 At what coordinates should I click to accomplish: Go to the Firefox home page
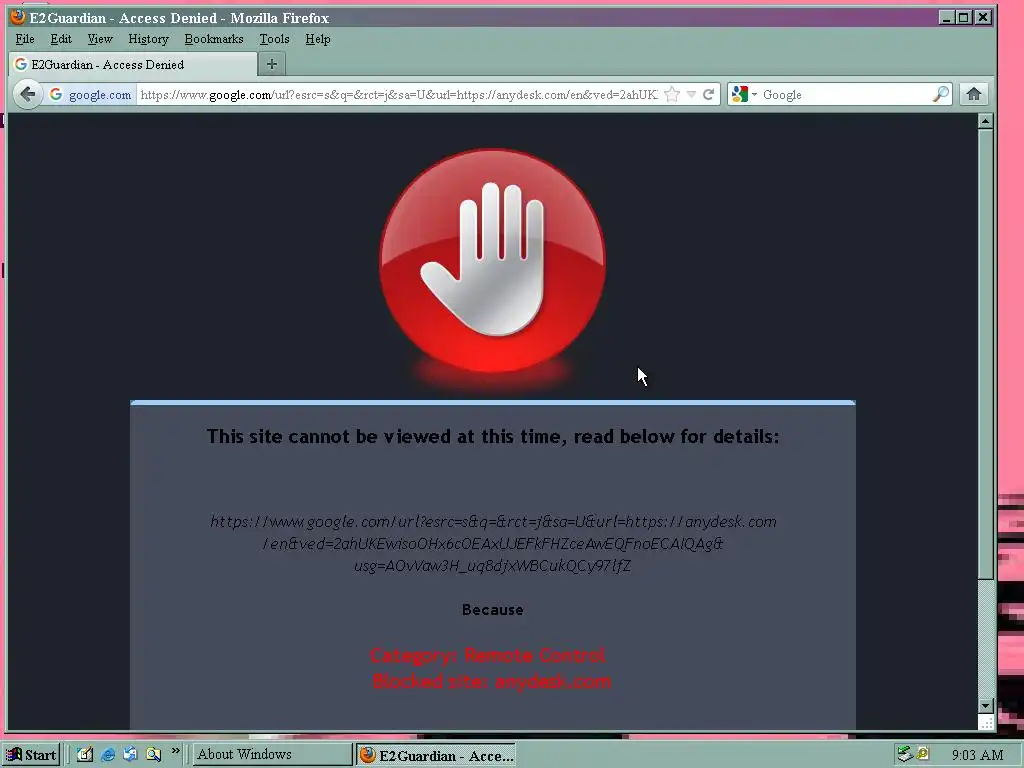974,95
